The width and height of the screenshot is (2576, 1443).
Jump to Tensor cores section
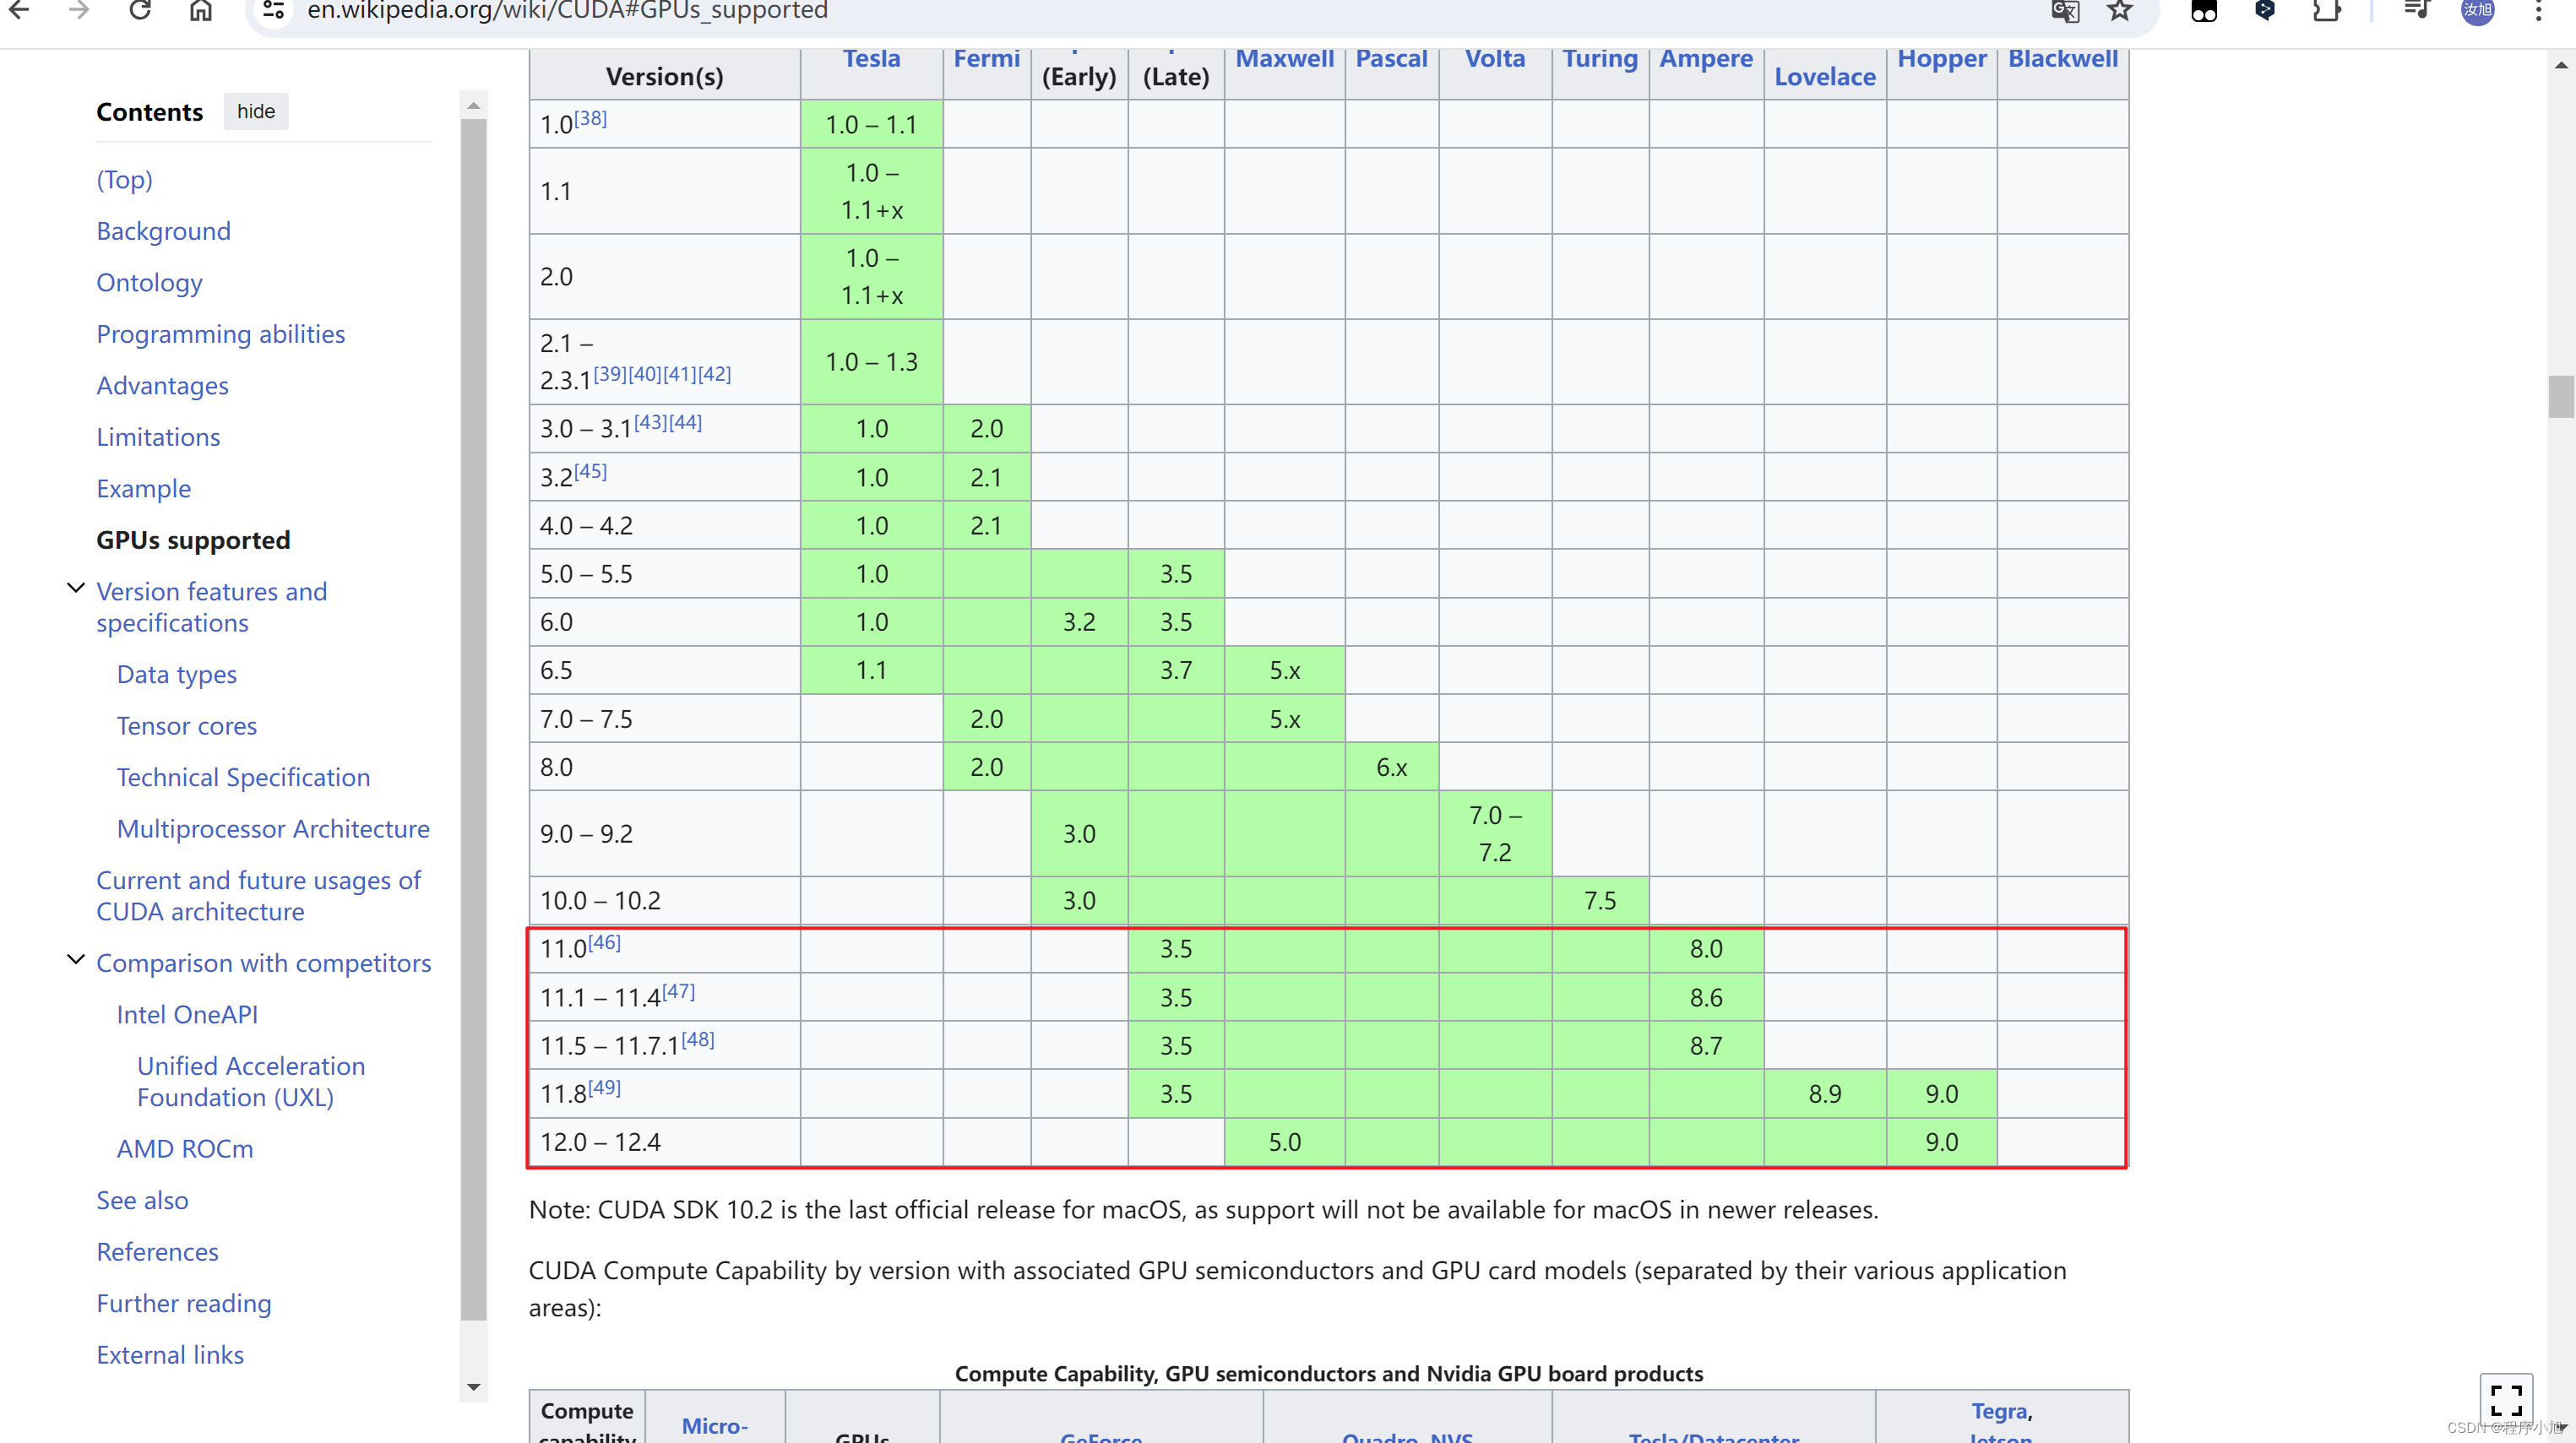click(186, 726)
